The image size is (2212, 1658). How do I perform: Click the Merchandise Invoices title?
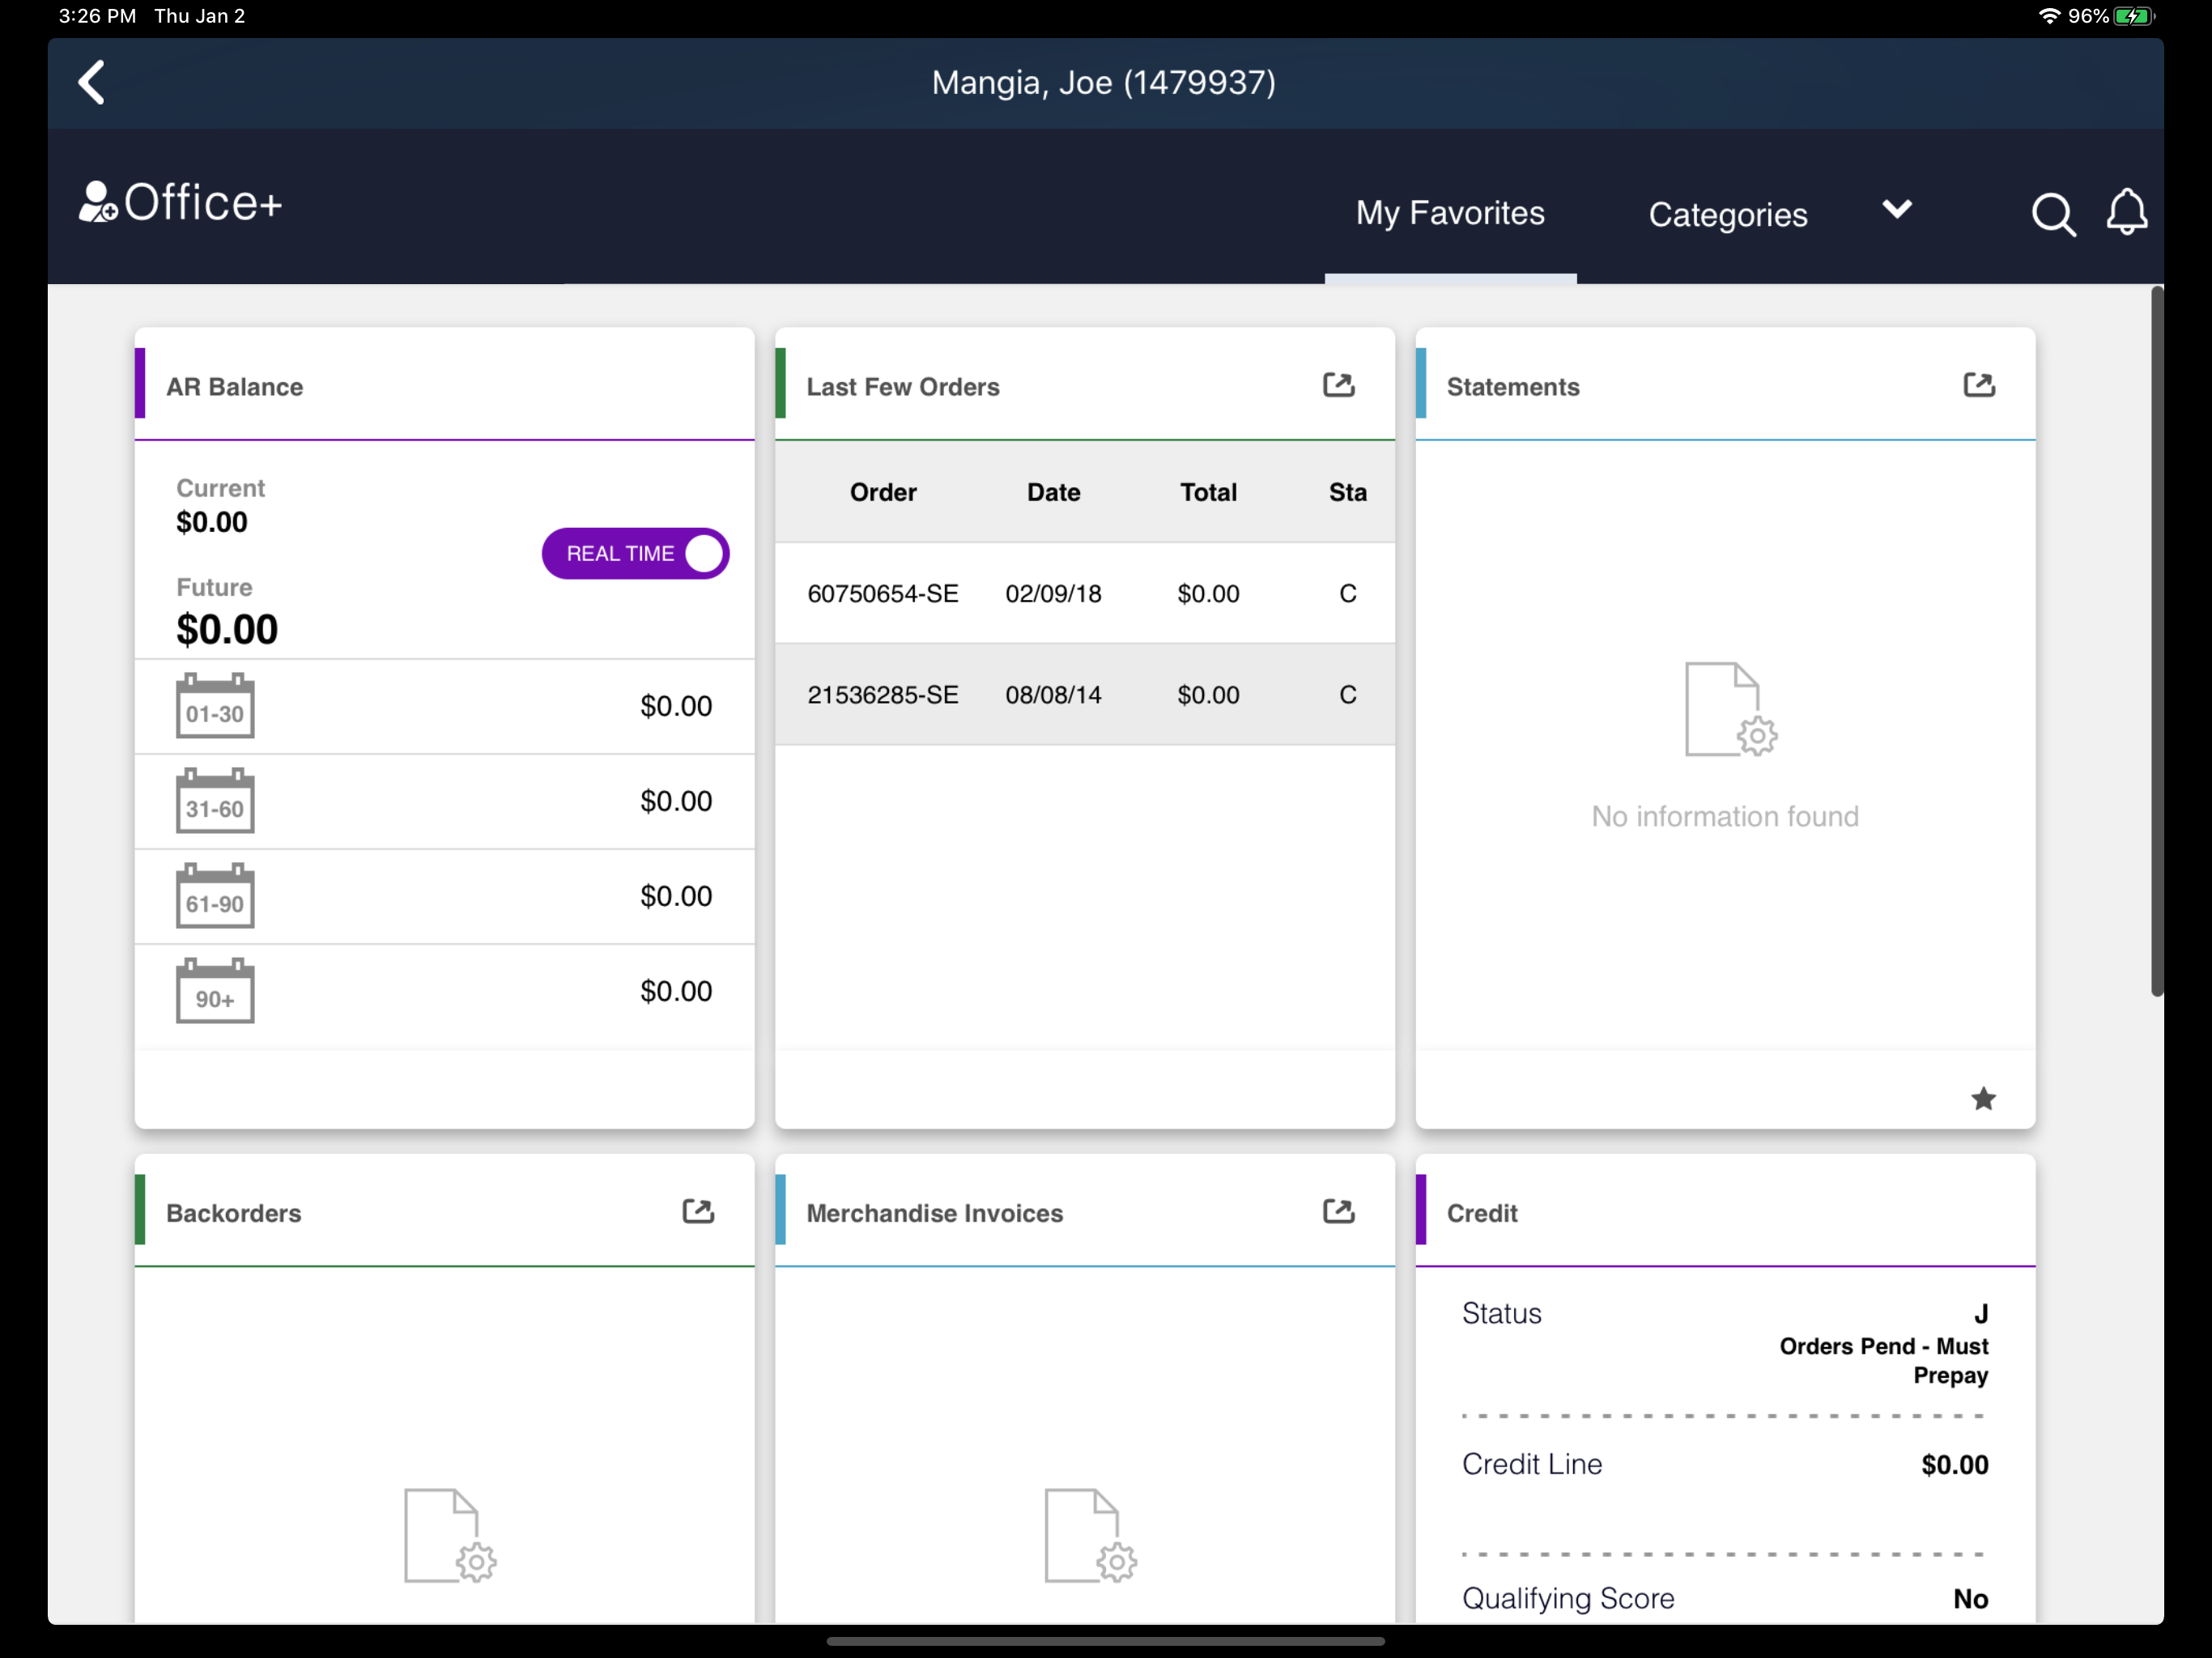point(934,1213)
